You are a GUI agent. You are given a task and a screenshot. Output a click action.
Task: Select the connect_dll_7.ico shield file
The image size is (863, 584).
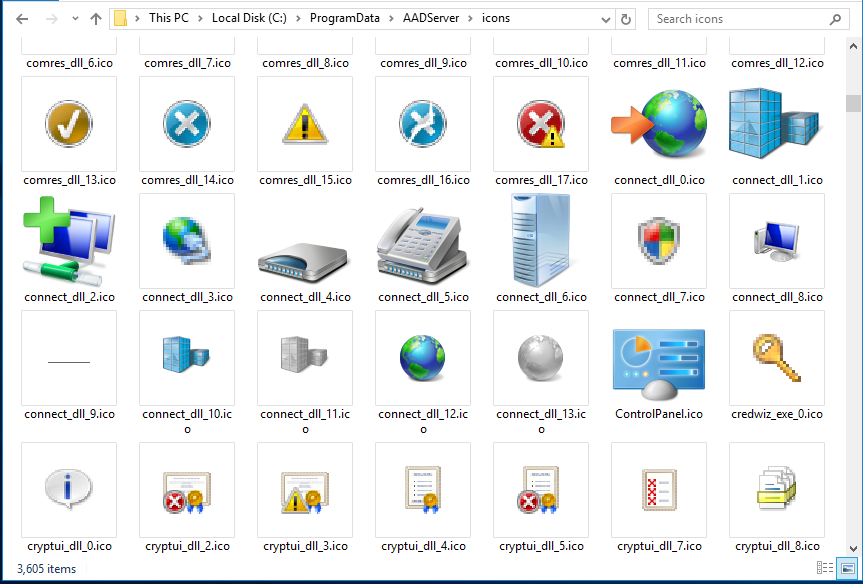659,242
